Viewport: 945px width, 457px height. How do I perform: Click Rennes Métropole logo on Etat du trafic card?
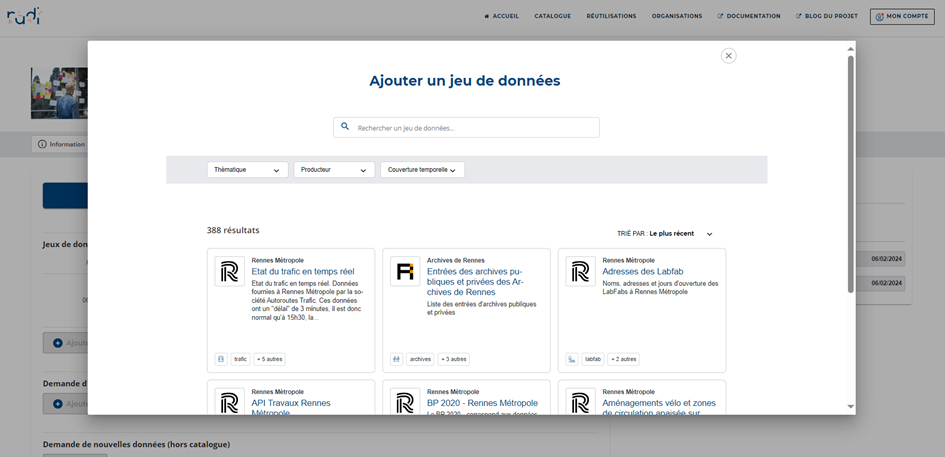[230, 271]
